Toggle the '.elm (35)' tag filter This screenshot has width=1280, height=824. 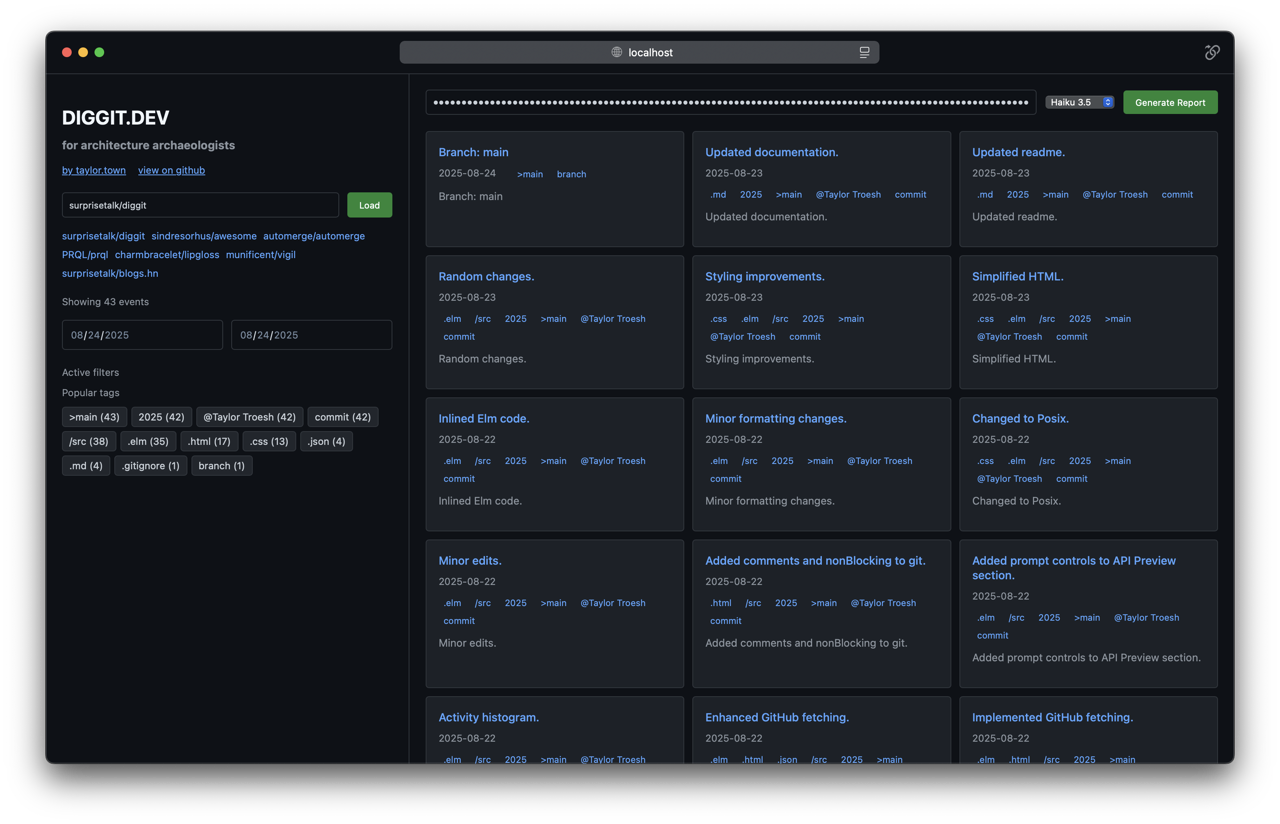pyautogui.click(x=148, y=441)
